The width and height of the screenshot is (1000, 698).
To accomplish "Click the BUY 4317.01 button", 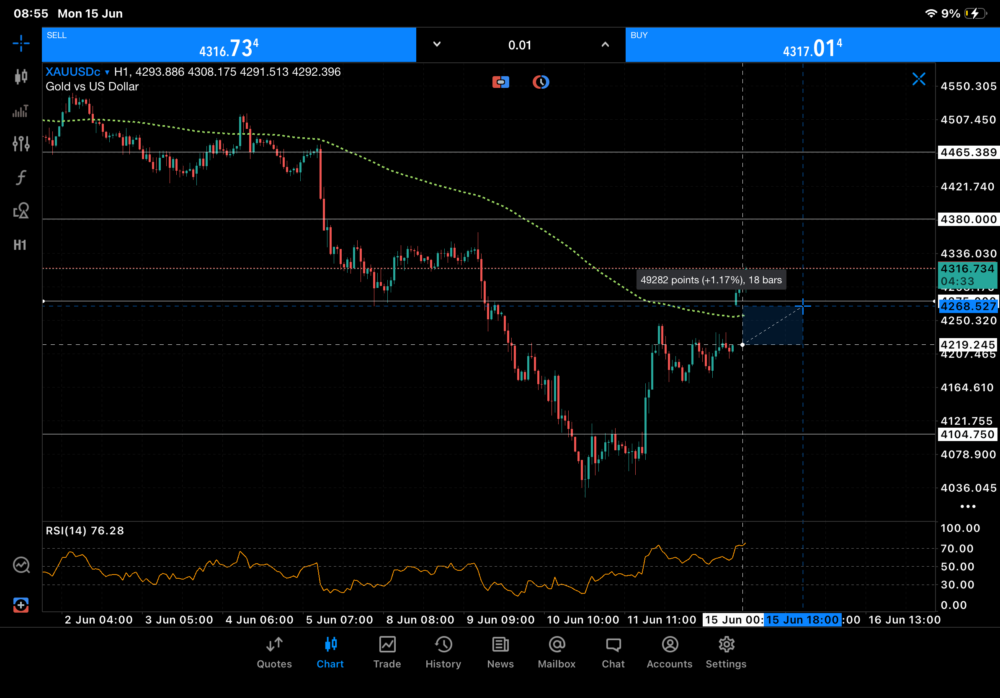I will click(812, 45).
